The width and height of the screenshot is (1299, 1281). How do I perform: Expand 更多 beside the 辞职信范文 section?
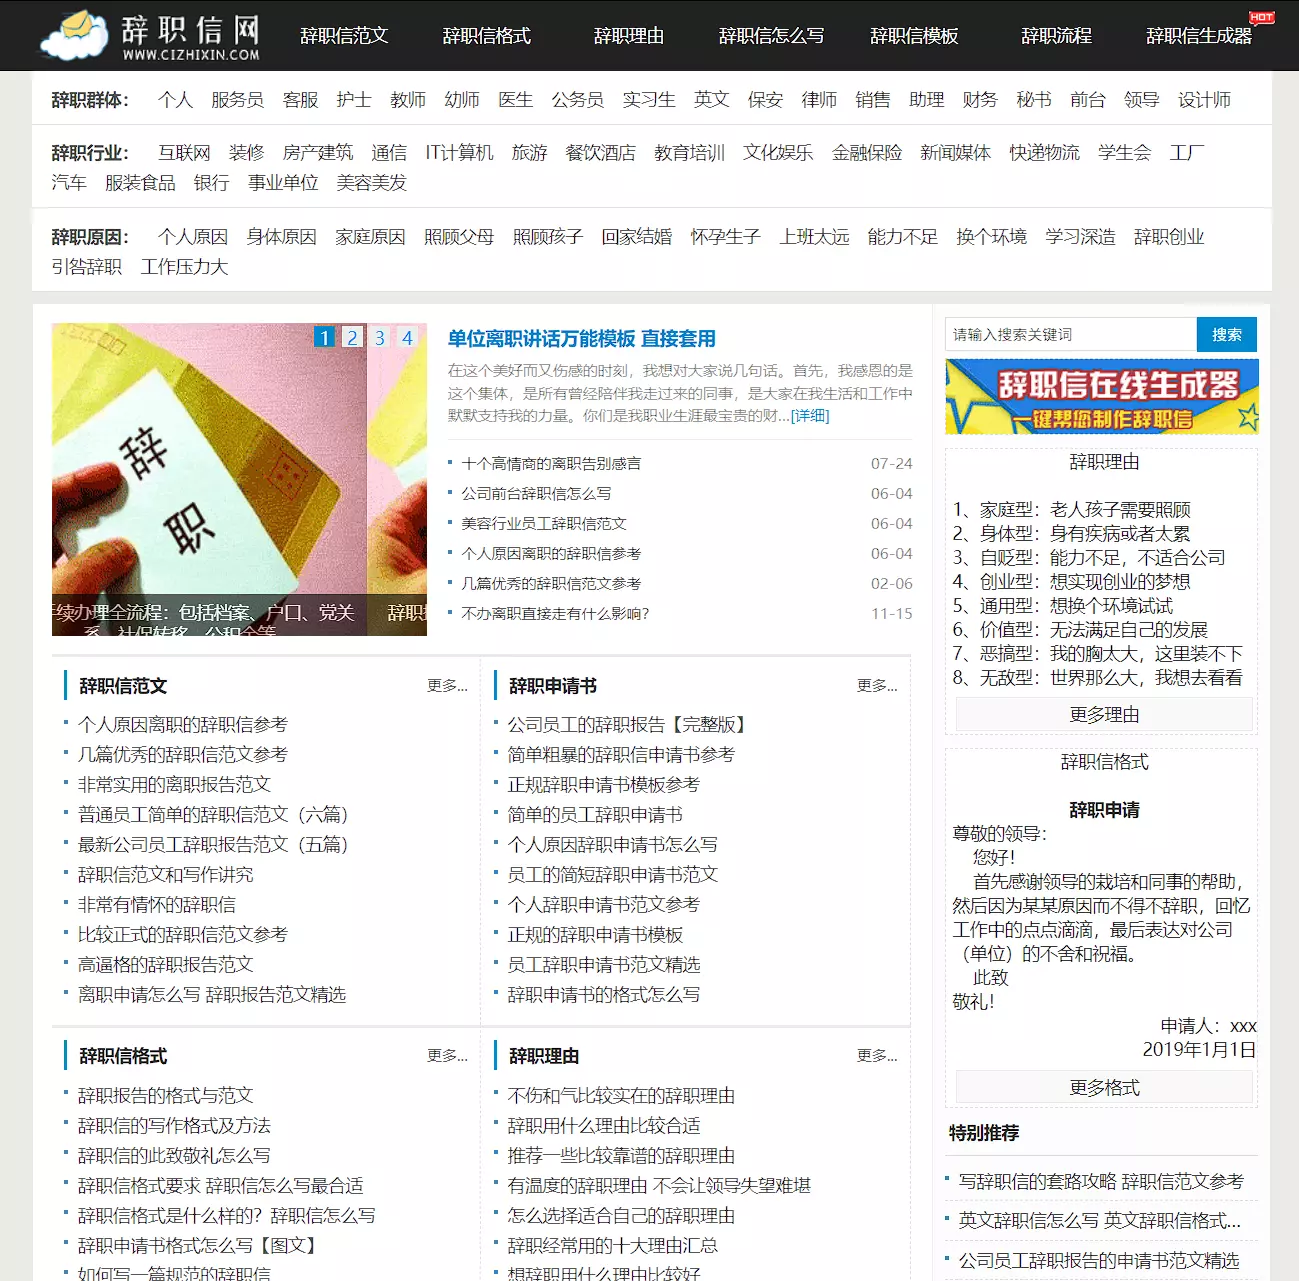[447, 686]
